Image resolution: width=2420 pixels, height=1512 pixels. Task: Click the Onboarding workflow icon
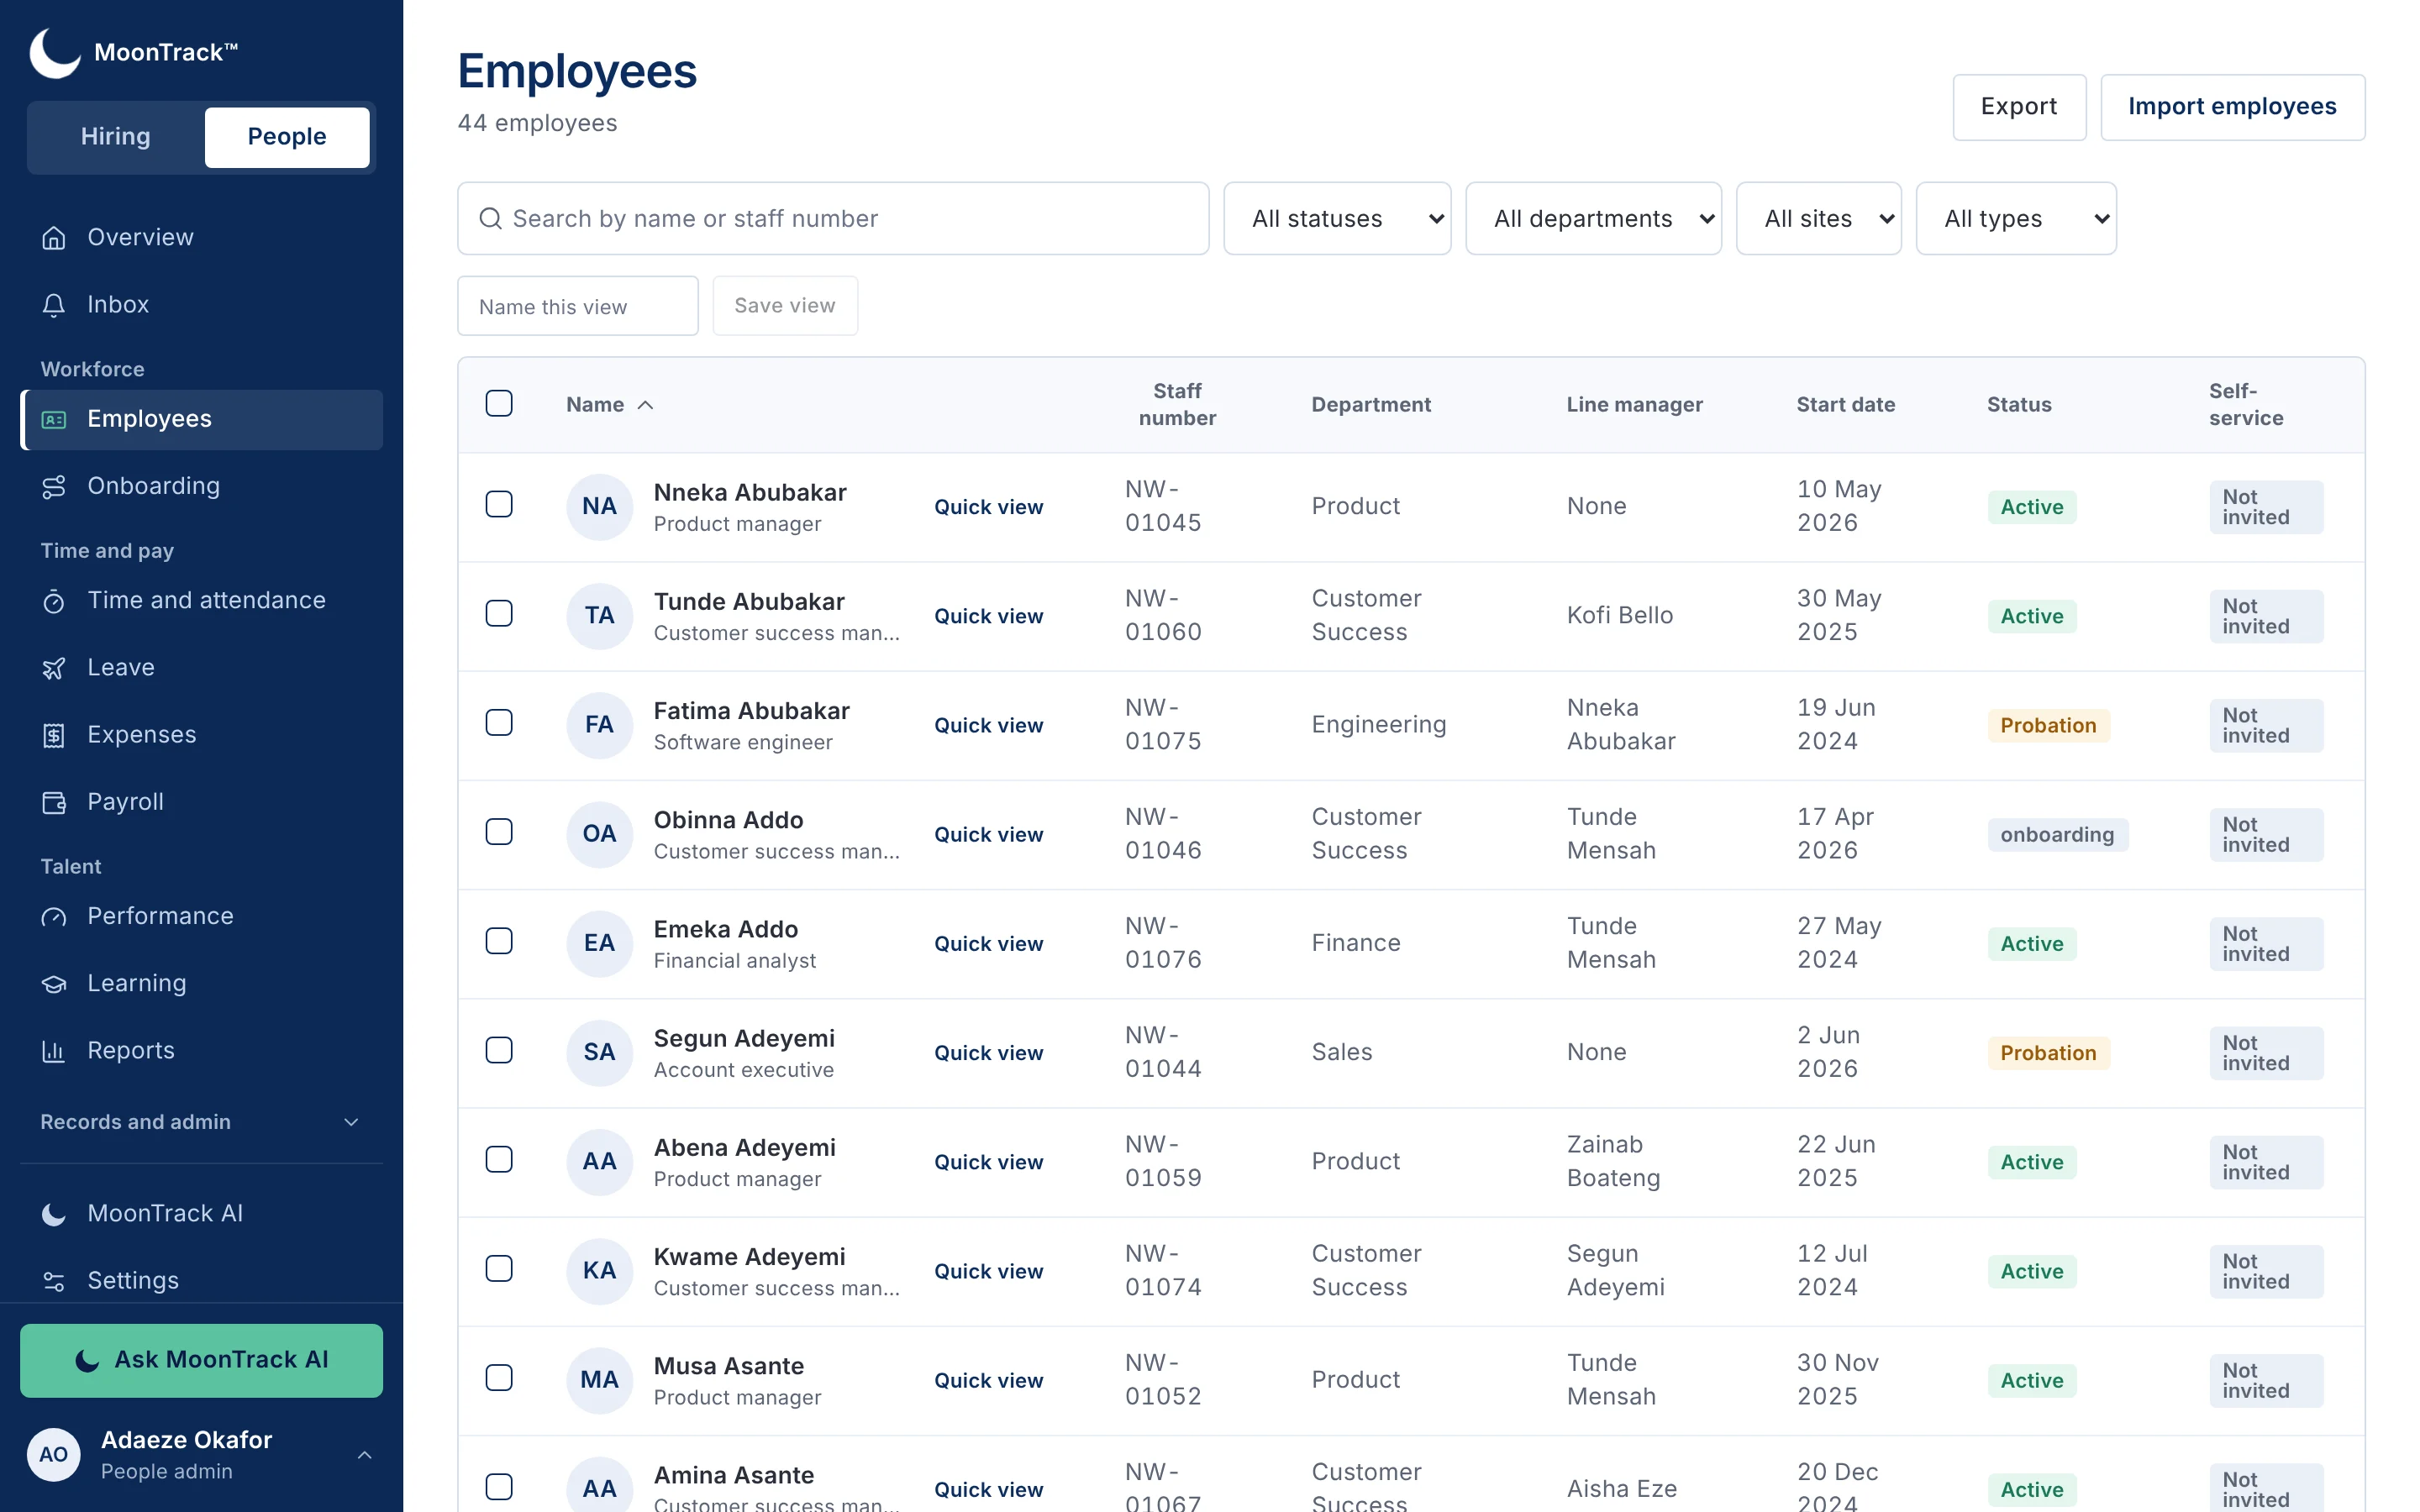[54, 487]
